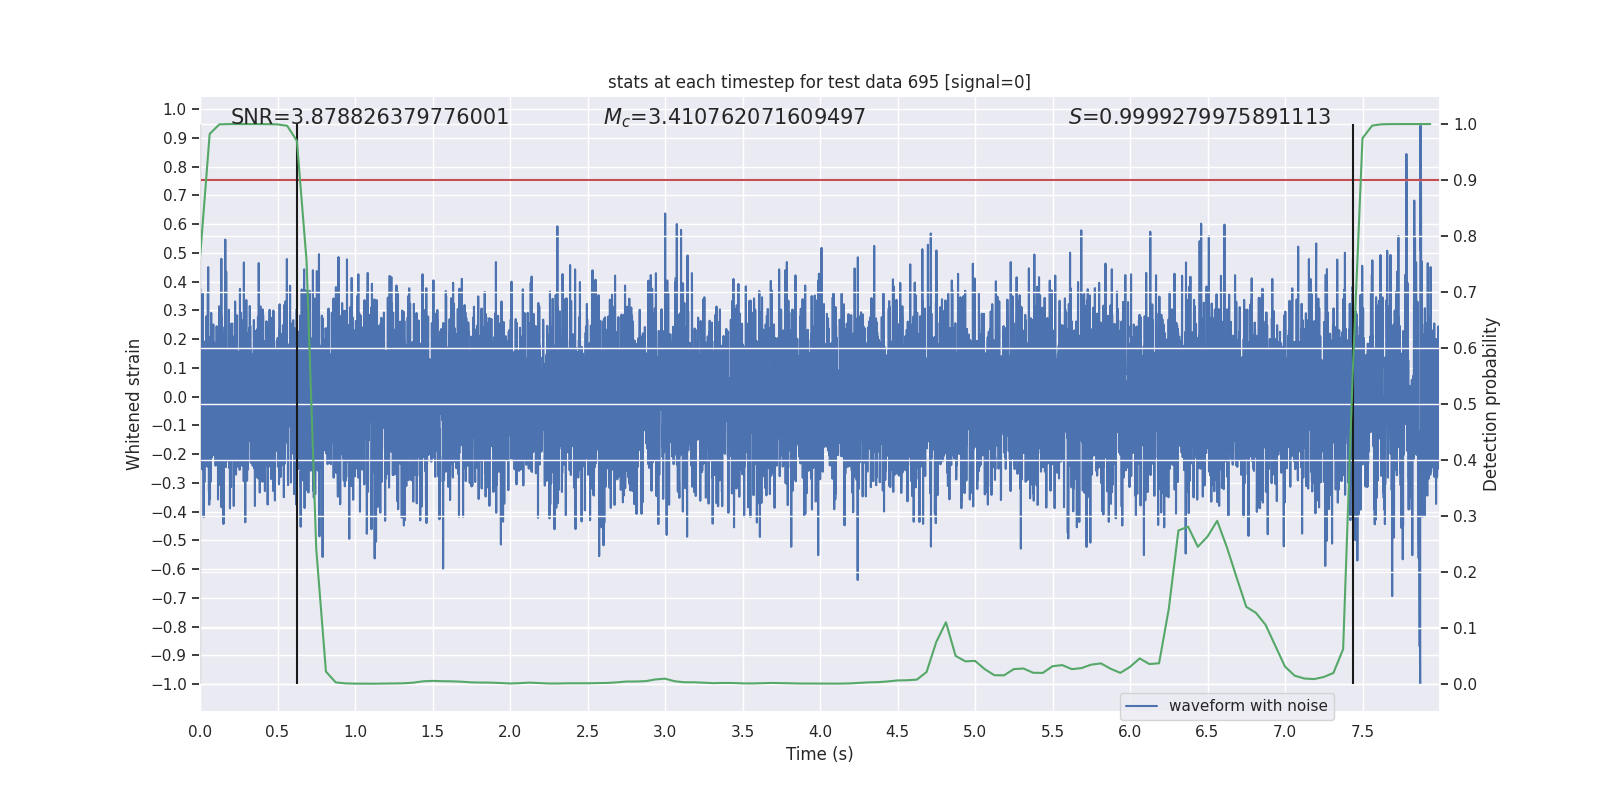The height and width of the screenshot is (800, 1600).
Task: Click the x-axis tick label 5.0
Action: 975,731
